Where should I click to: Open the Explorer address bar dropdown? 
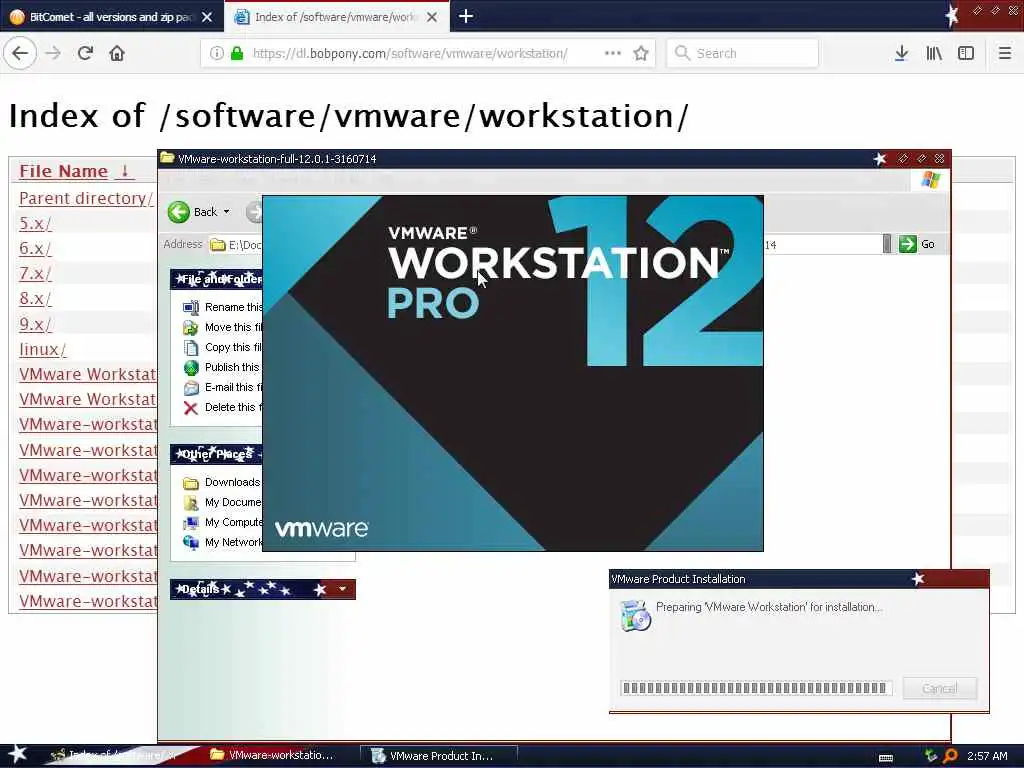point(887,244)
